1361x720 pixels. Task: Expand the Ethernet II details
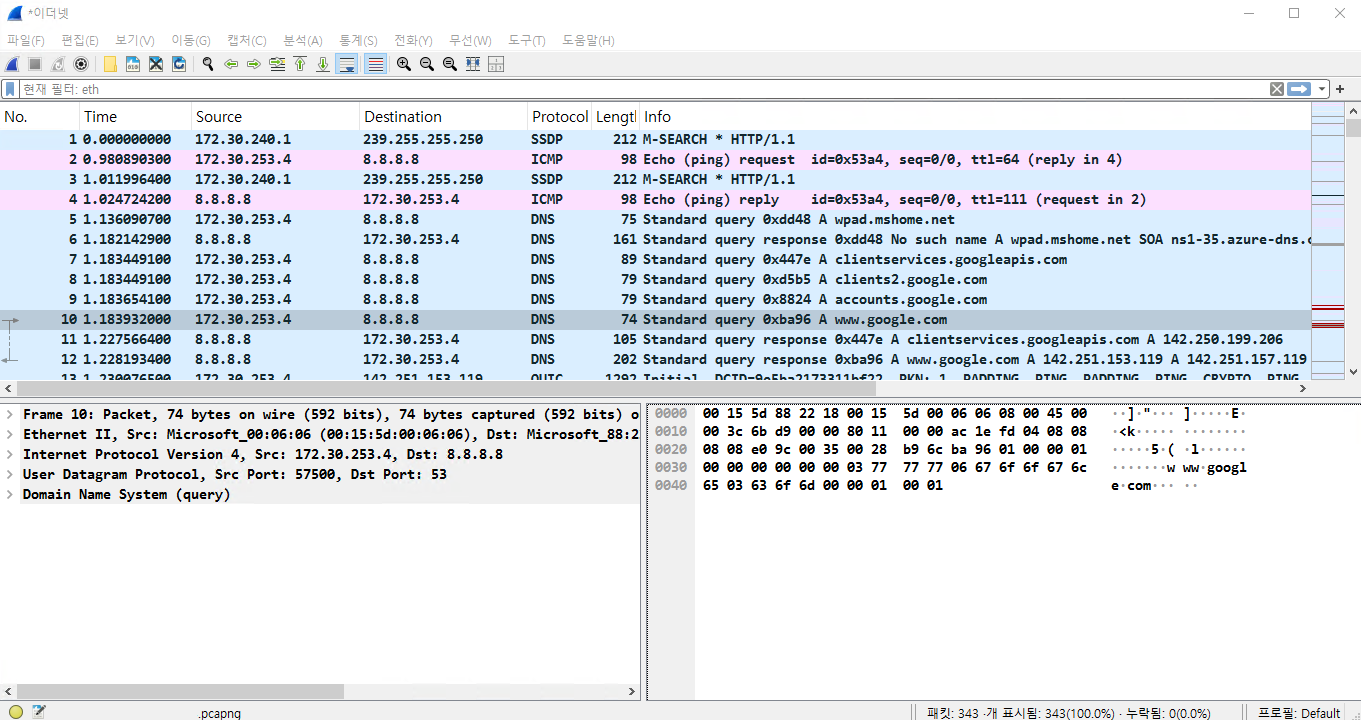coord(10,434)
